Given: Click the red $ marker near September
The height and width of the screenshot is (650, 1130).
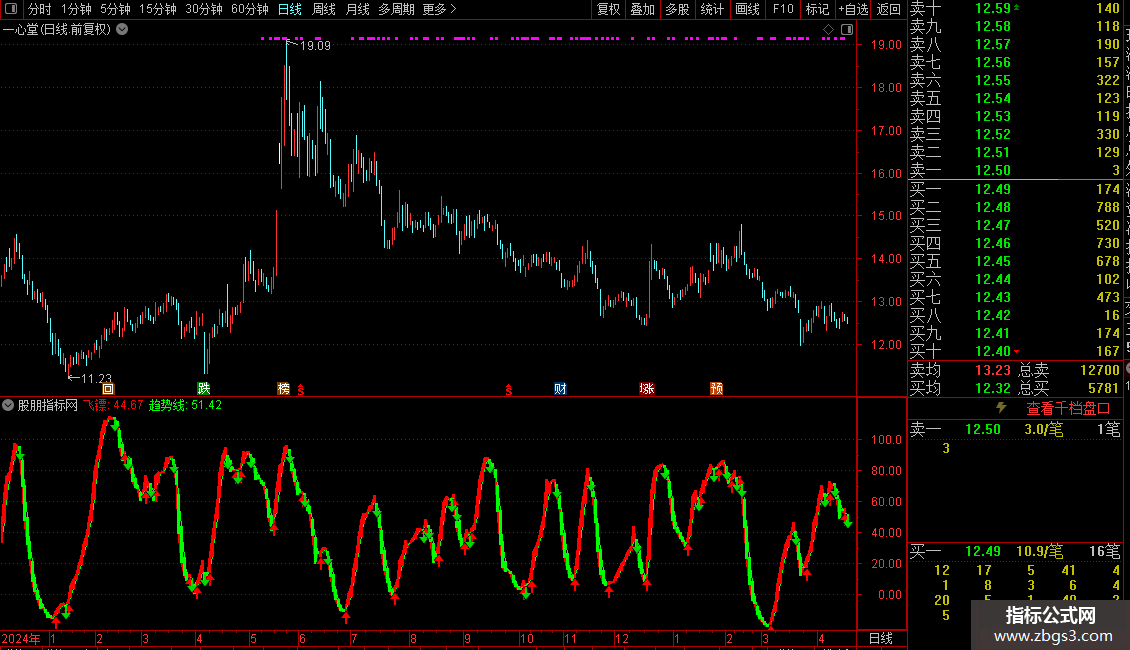Looking at the screenshot, I should click(x=508, y=389).
